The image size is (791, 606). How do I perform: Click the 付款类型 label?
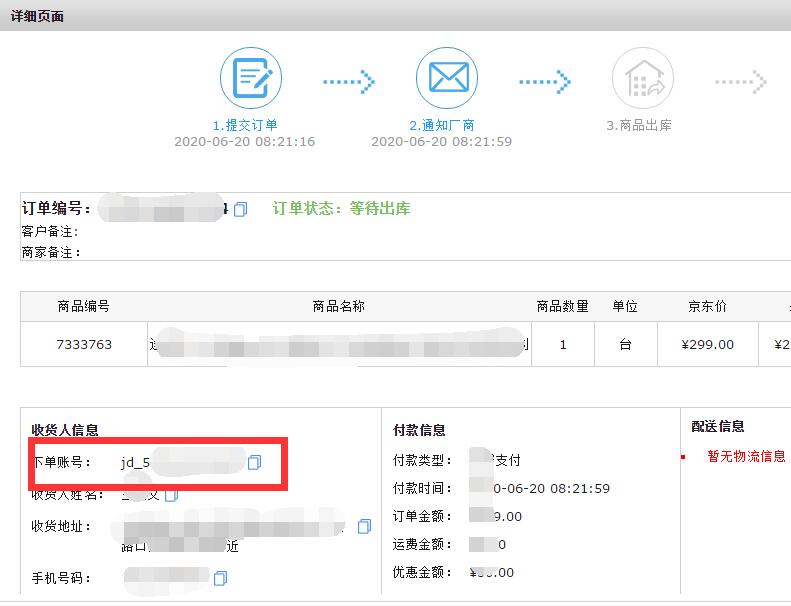pyautogui.click(x=423, y=460)
